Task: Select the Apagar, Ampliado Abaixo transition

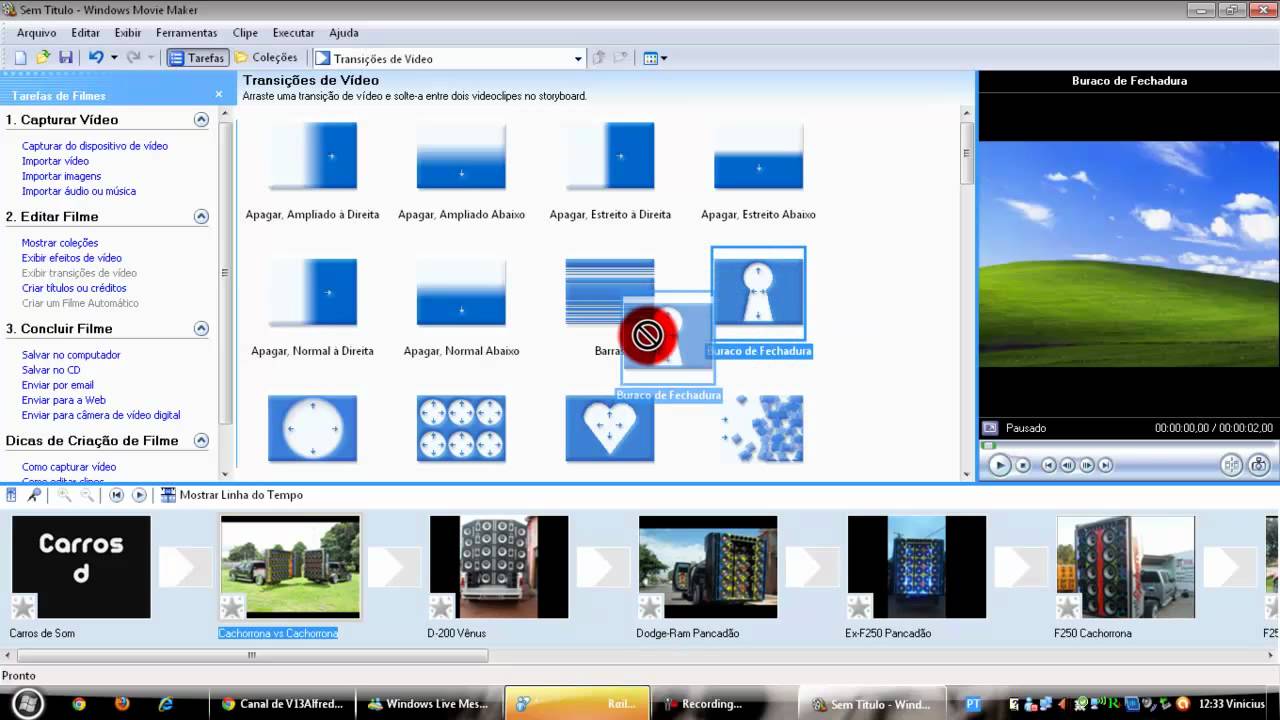Action: [461, 156]
